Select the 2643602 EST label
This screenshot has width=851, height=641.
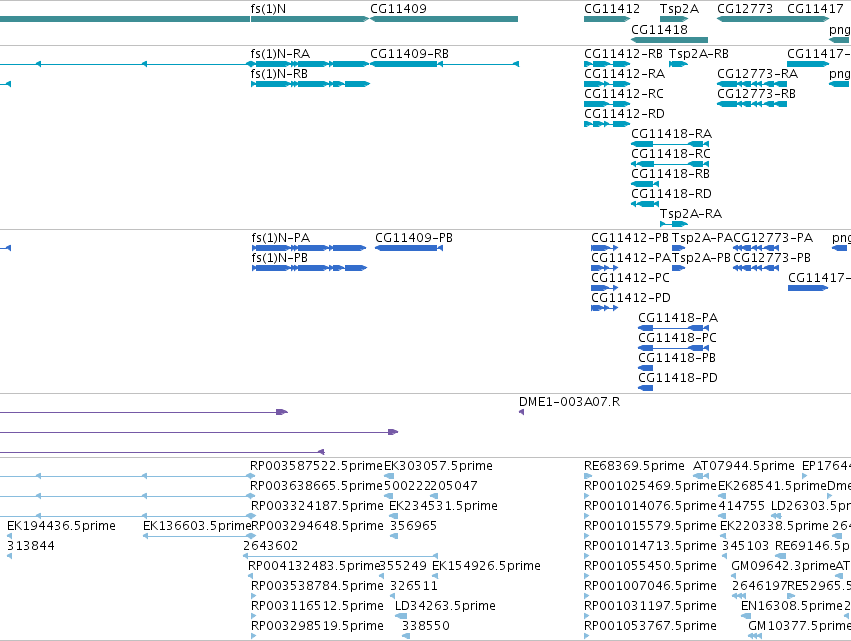[271, 545]
